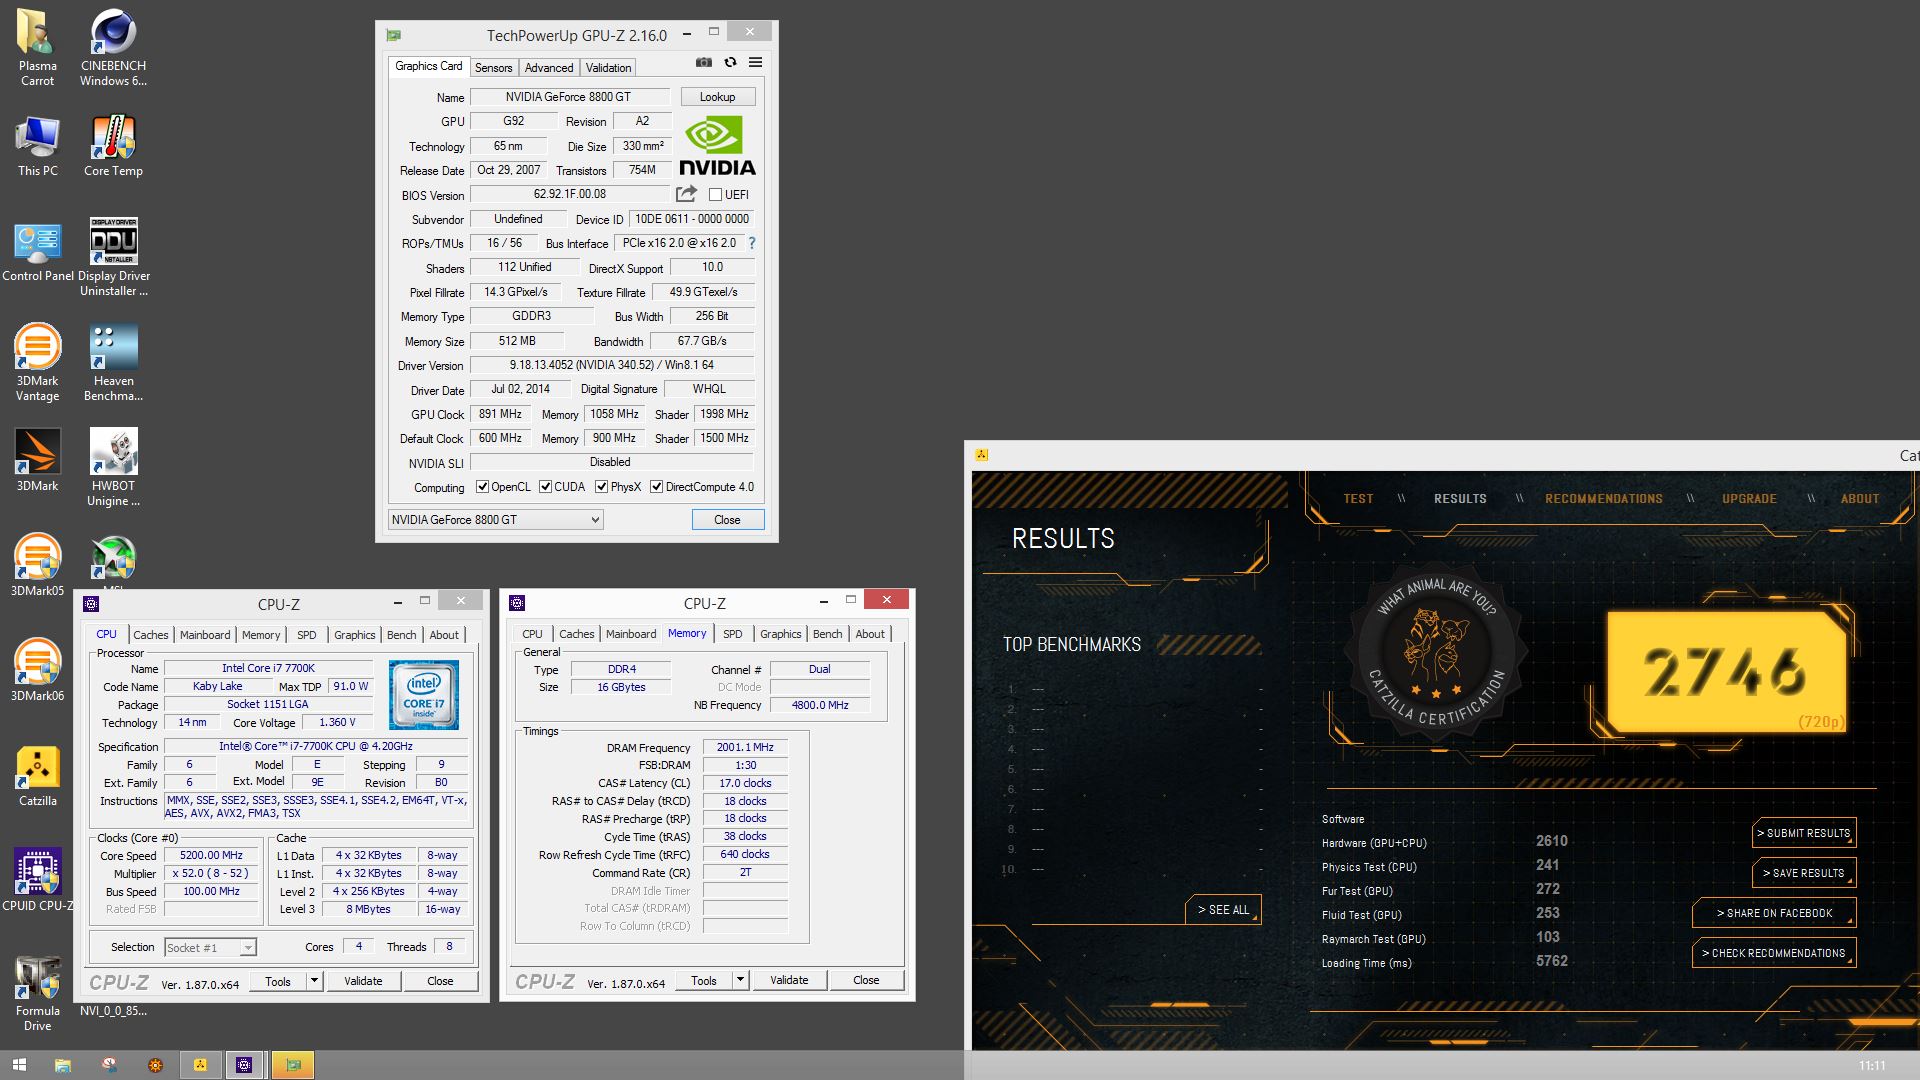Open 3DMark05 desktop icon
This screenshot has width=1920, height=1080.
click(37, 565)
